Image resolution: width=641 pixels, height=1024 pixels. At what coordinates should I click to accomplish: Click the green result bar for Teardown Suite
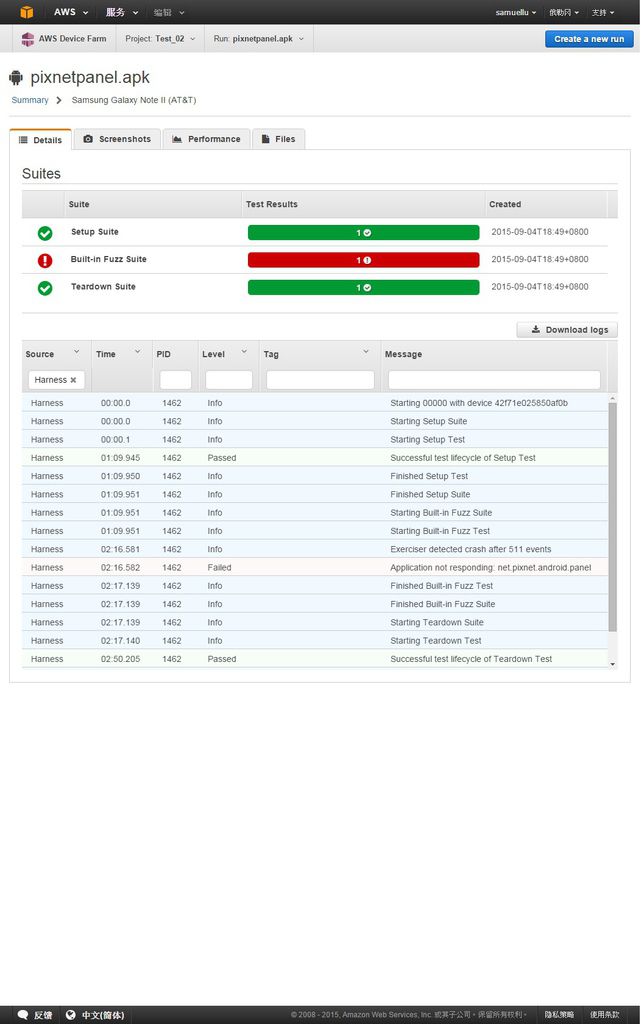pyautogui.click(x=364, y=287)
